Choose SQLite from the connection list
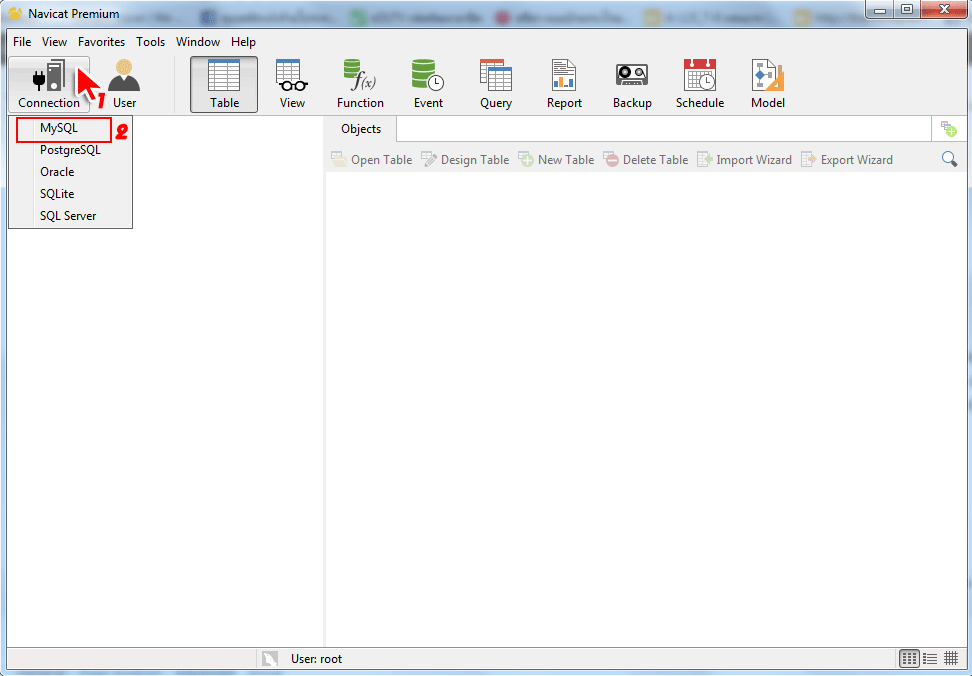The image size is (972, 676). tap(70, 194)
